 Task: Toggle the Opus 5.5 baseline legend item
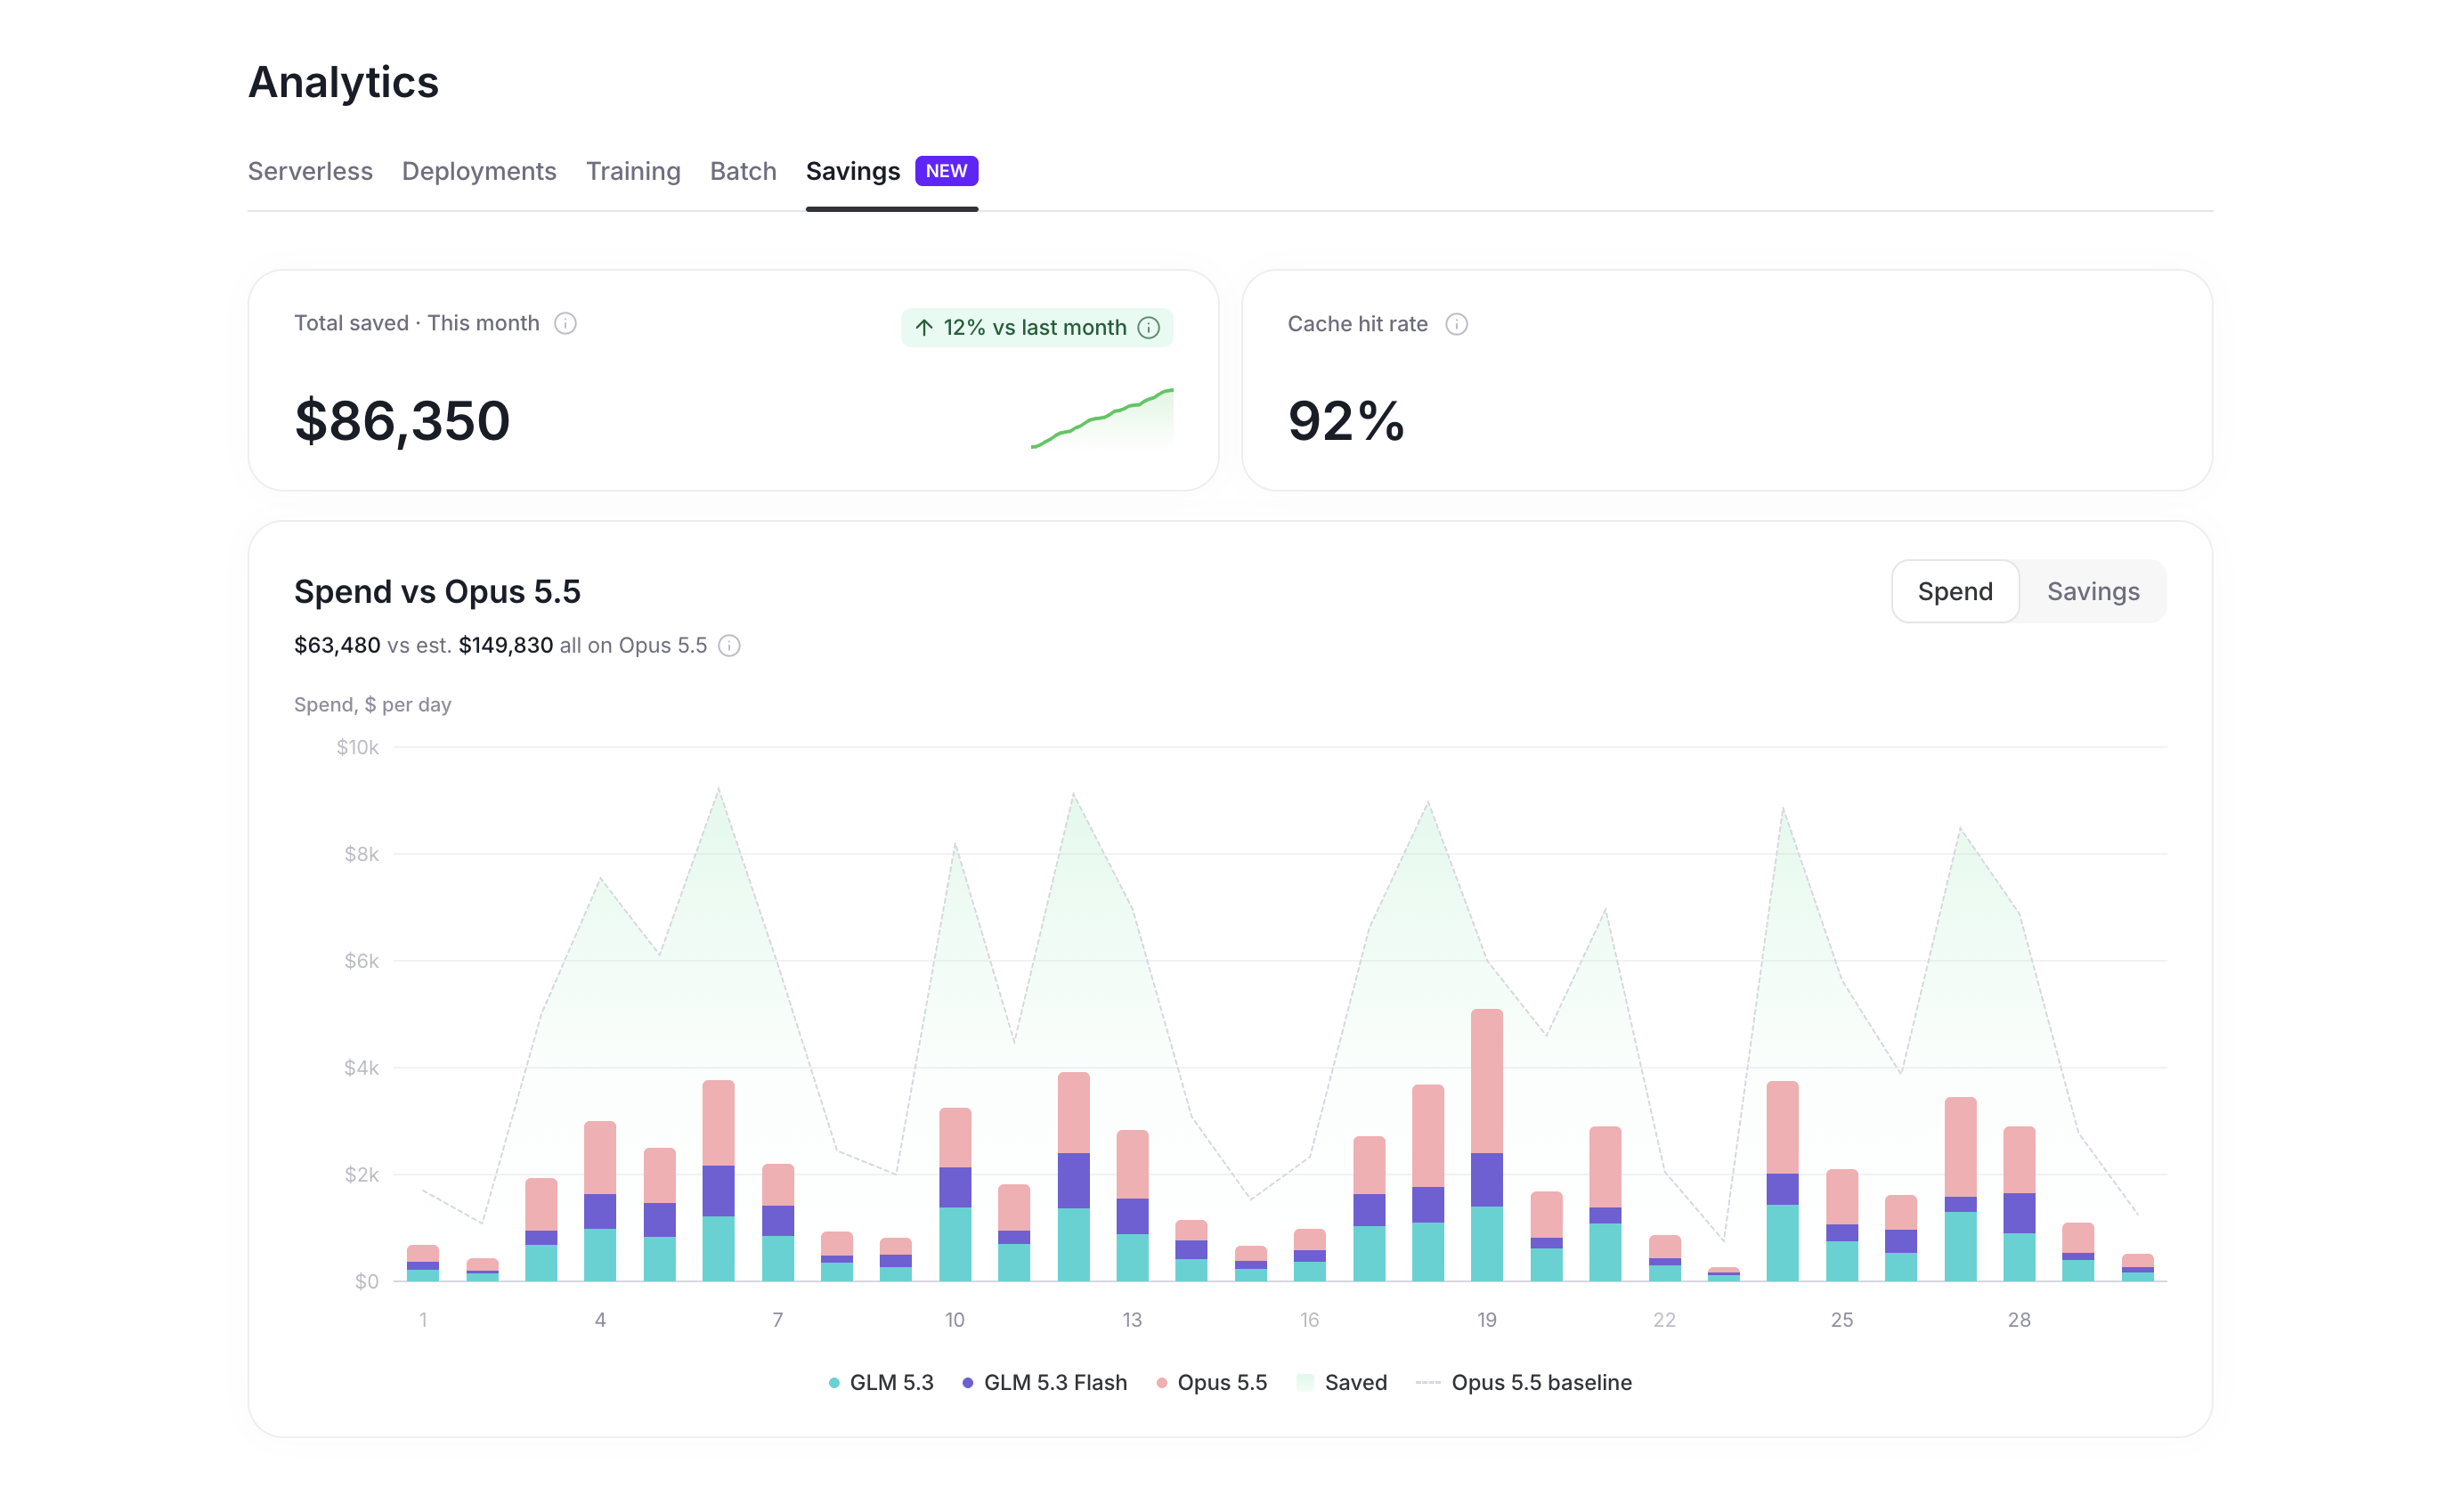(x=1524, y=1382)
